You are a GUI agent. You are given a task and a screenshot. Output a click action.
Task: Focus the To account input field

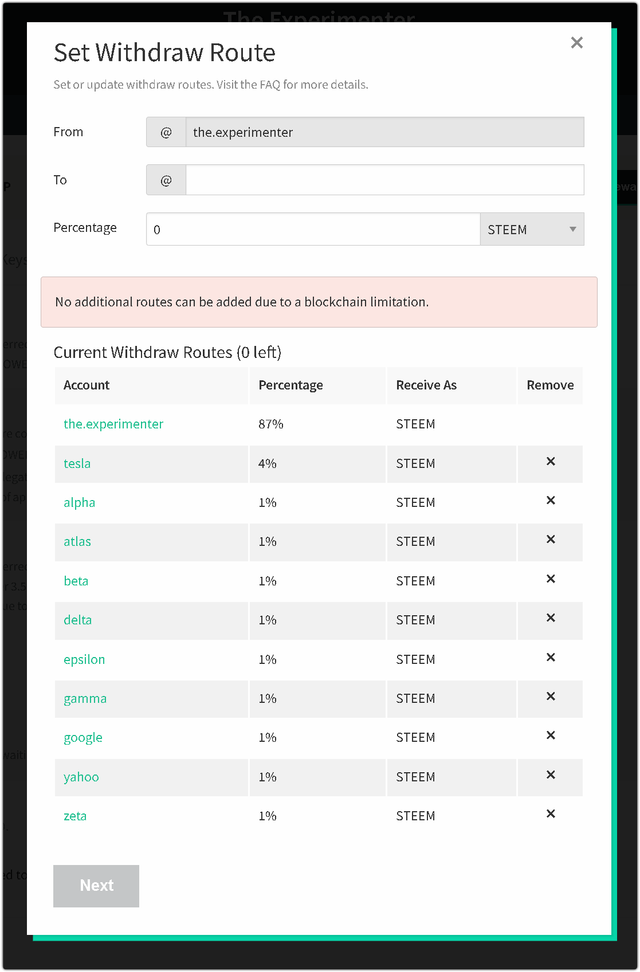click(x=384, y=180)
